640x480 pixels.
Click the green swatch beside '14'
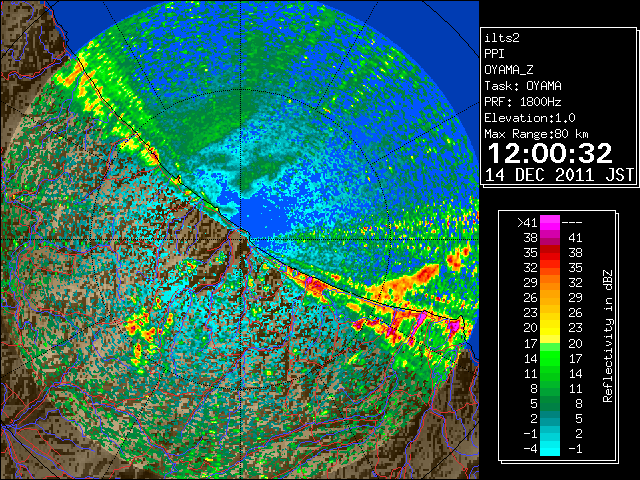coord(550,358)
